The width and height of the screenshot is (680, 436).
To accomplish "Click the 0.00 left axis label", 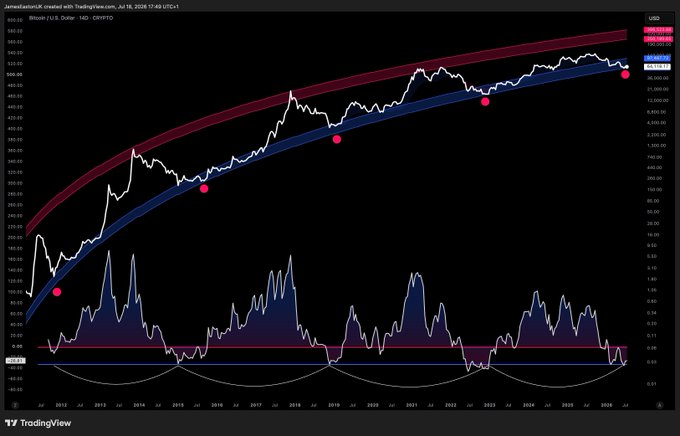I will coord(17,347).
